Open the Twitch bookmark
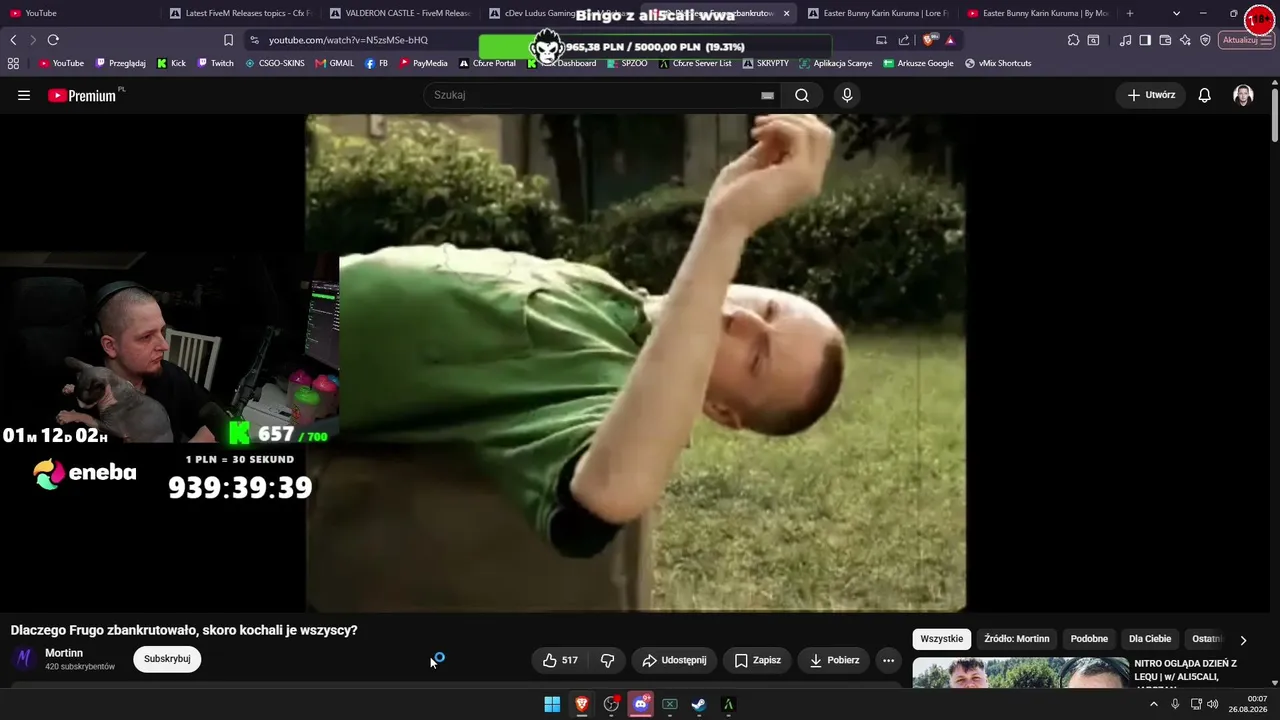Image resolution: width=1280 pixels, height=720 pixels. (x=216, y=63)
